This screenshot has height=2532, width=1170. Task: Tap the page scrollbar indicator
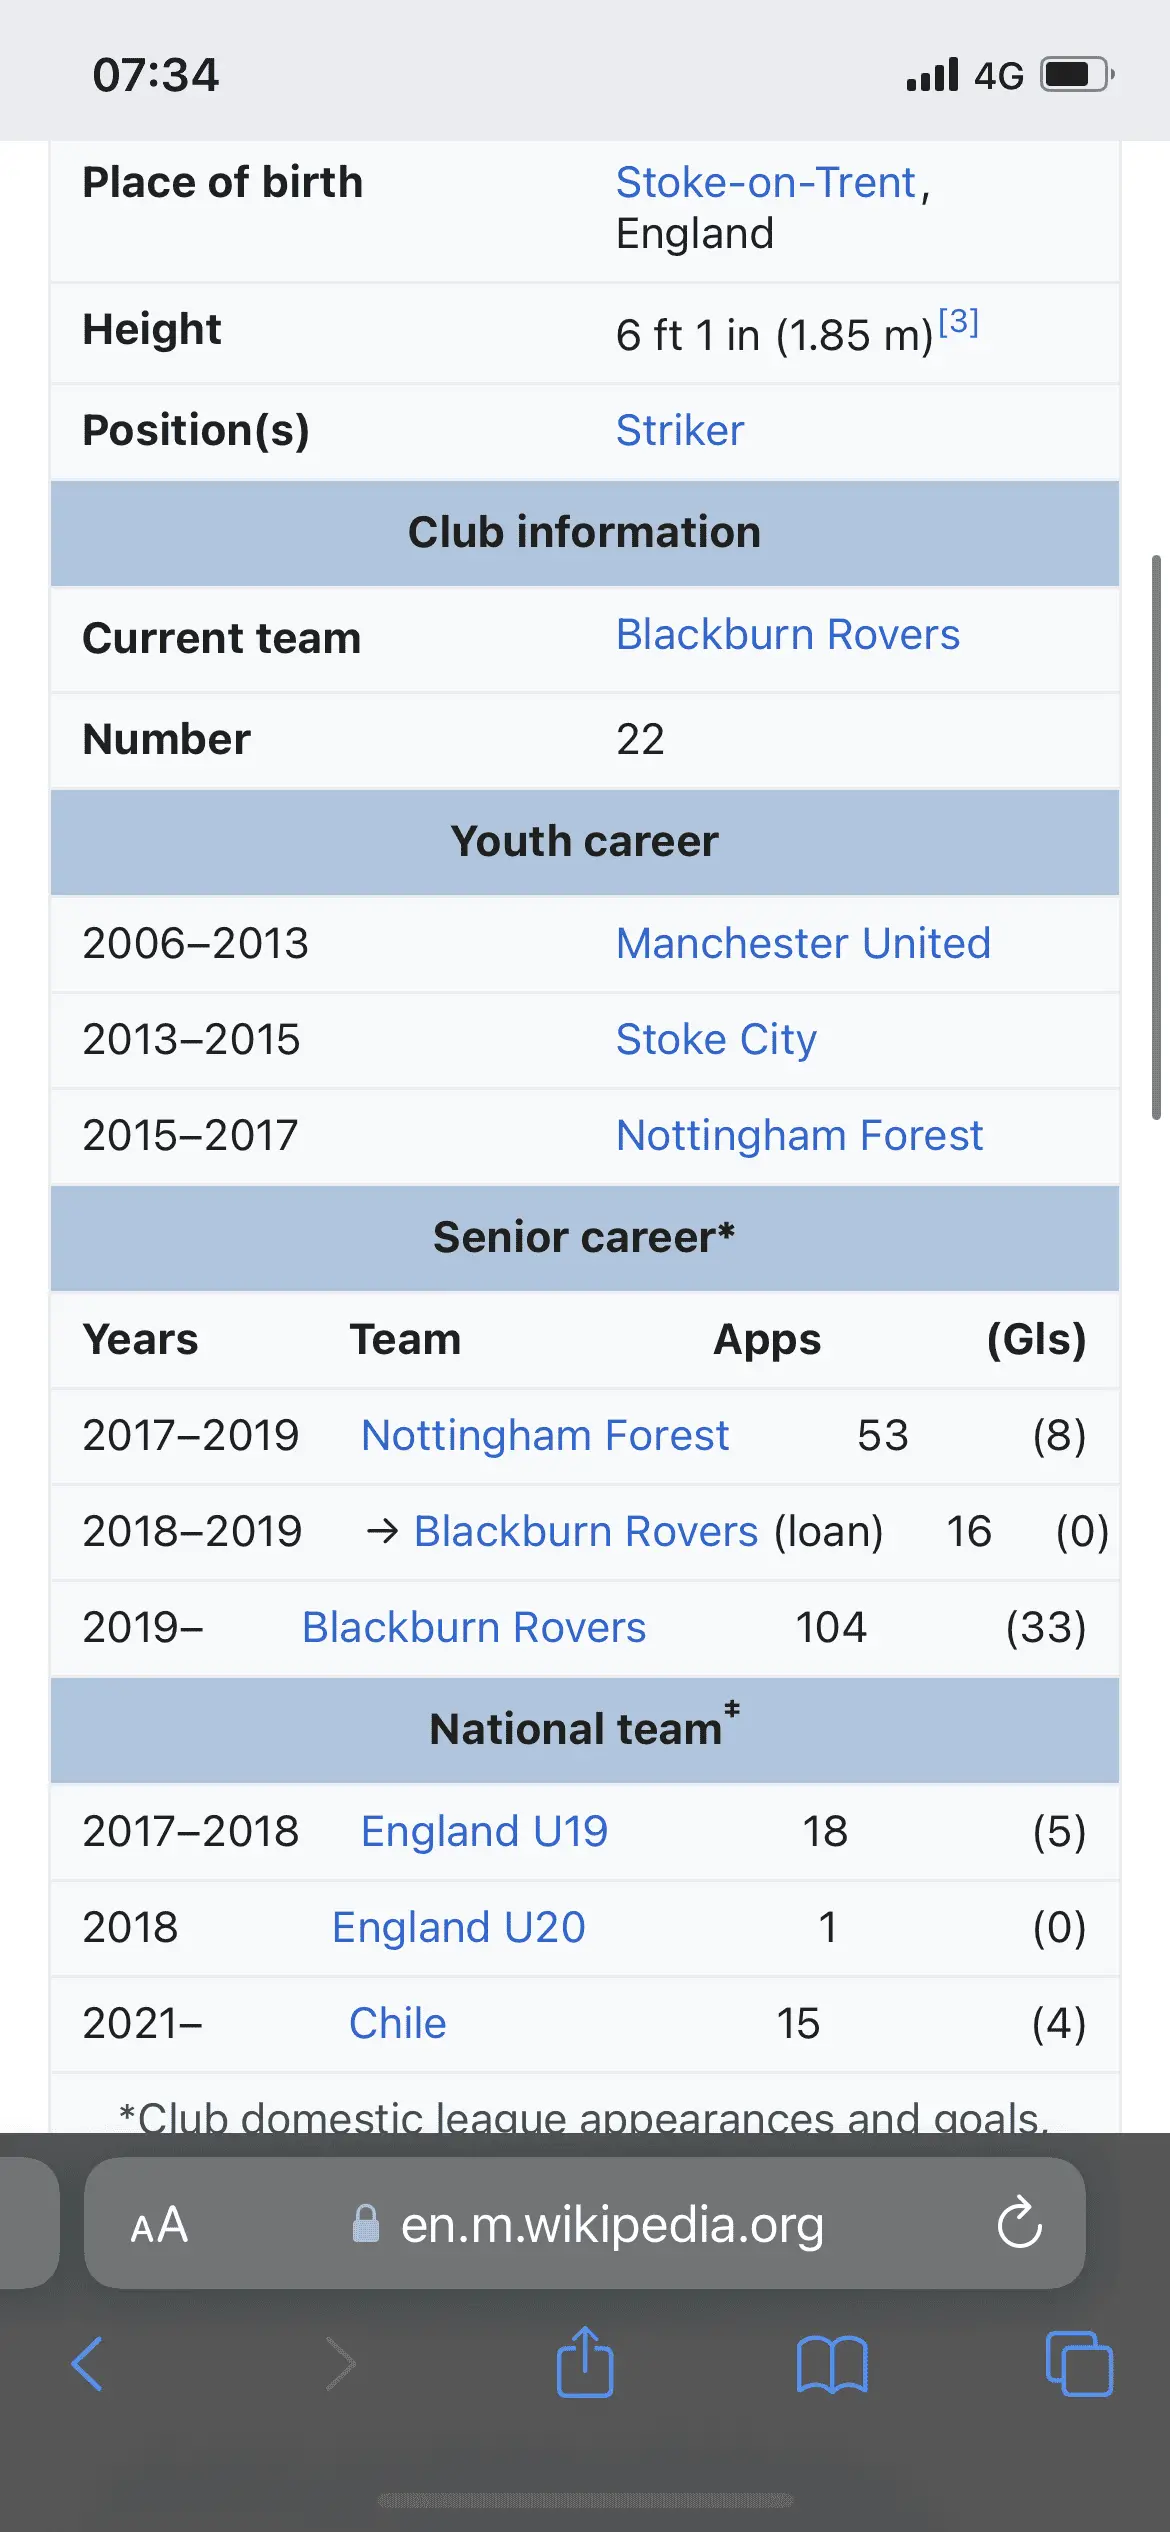[x=1156, y=837]
